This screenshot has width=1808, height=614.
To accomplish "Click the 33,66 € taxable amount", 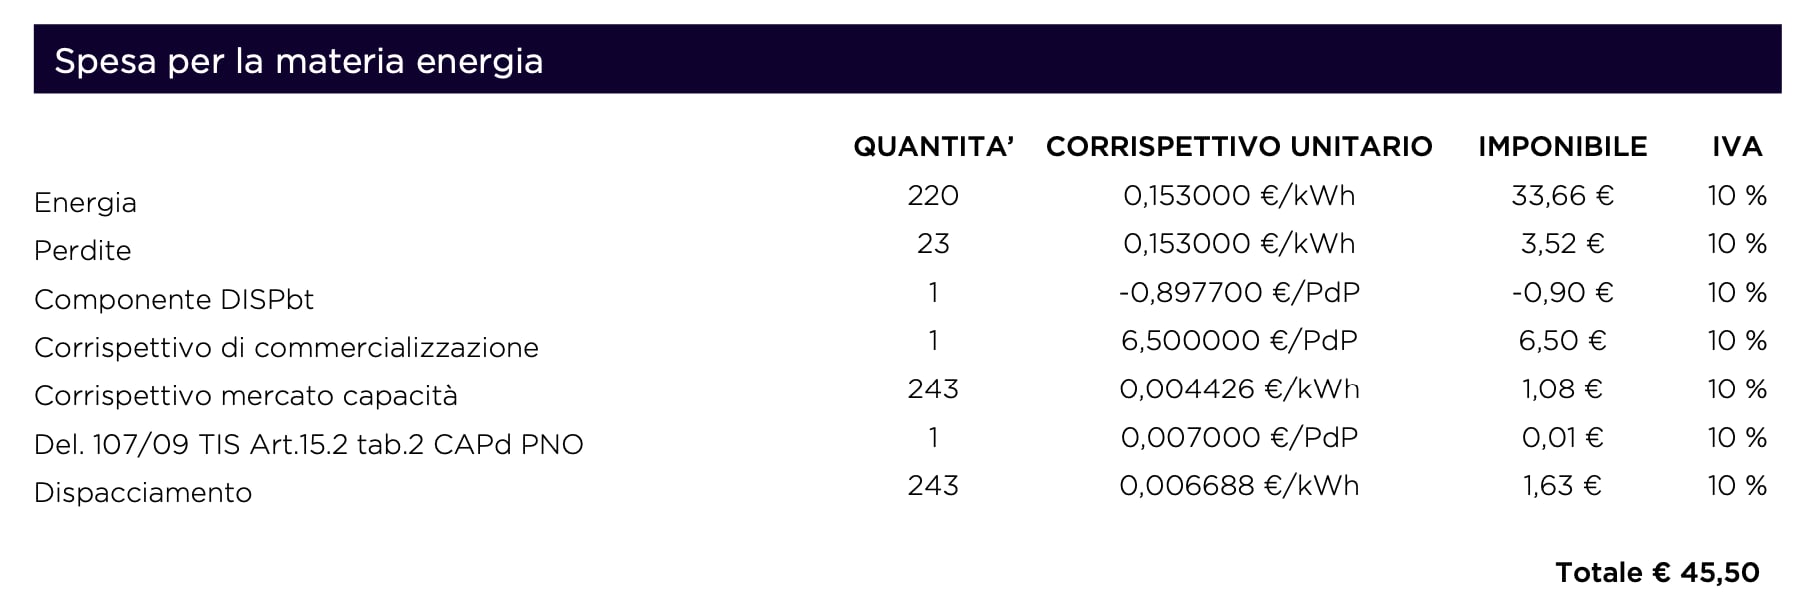I will click(1562, 196).
